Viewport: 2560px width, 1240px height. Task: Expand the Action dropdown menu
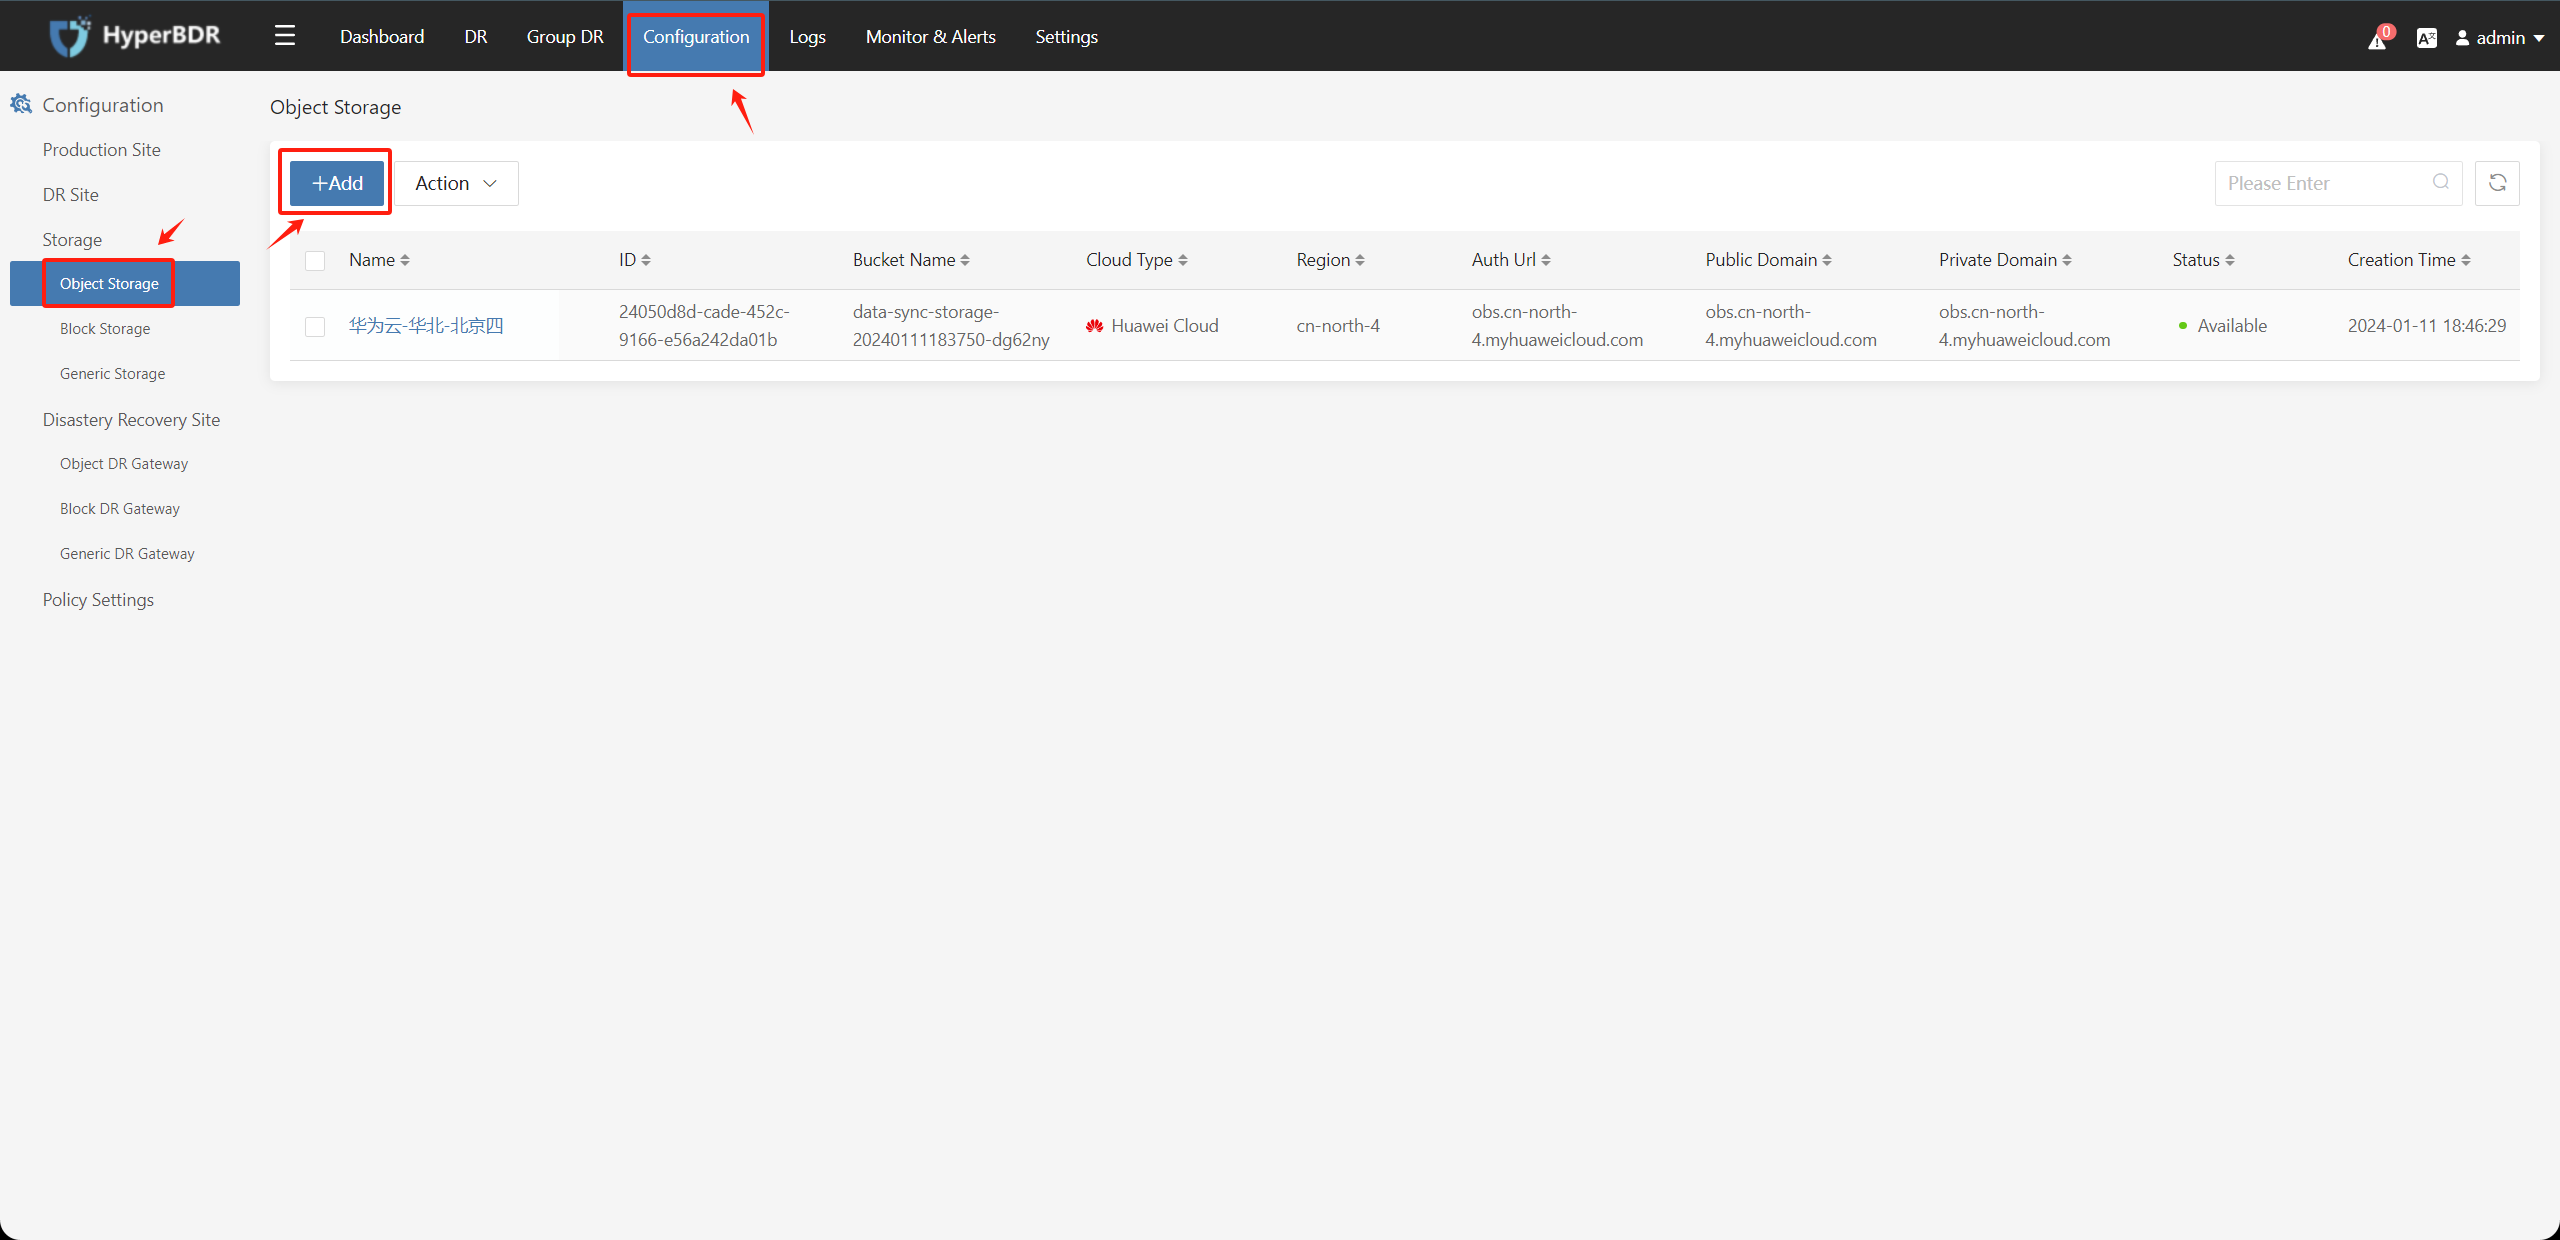pyautogui.click(x=457, y=183)
